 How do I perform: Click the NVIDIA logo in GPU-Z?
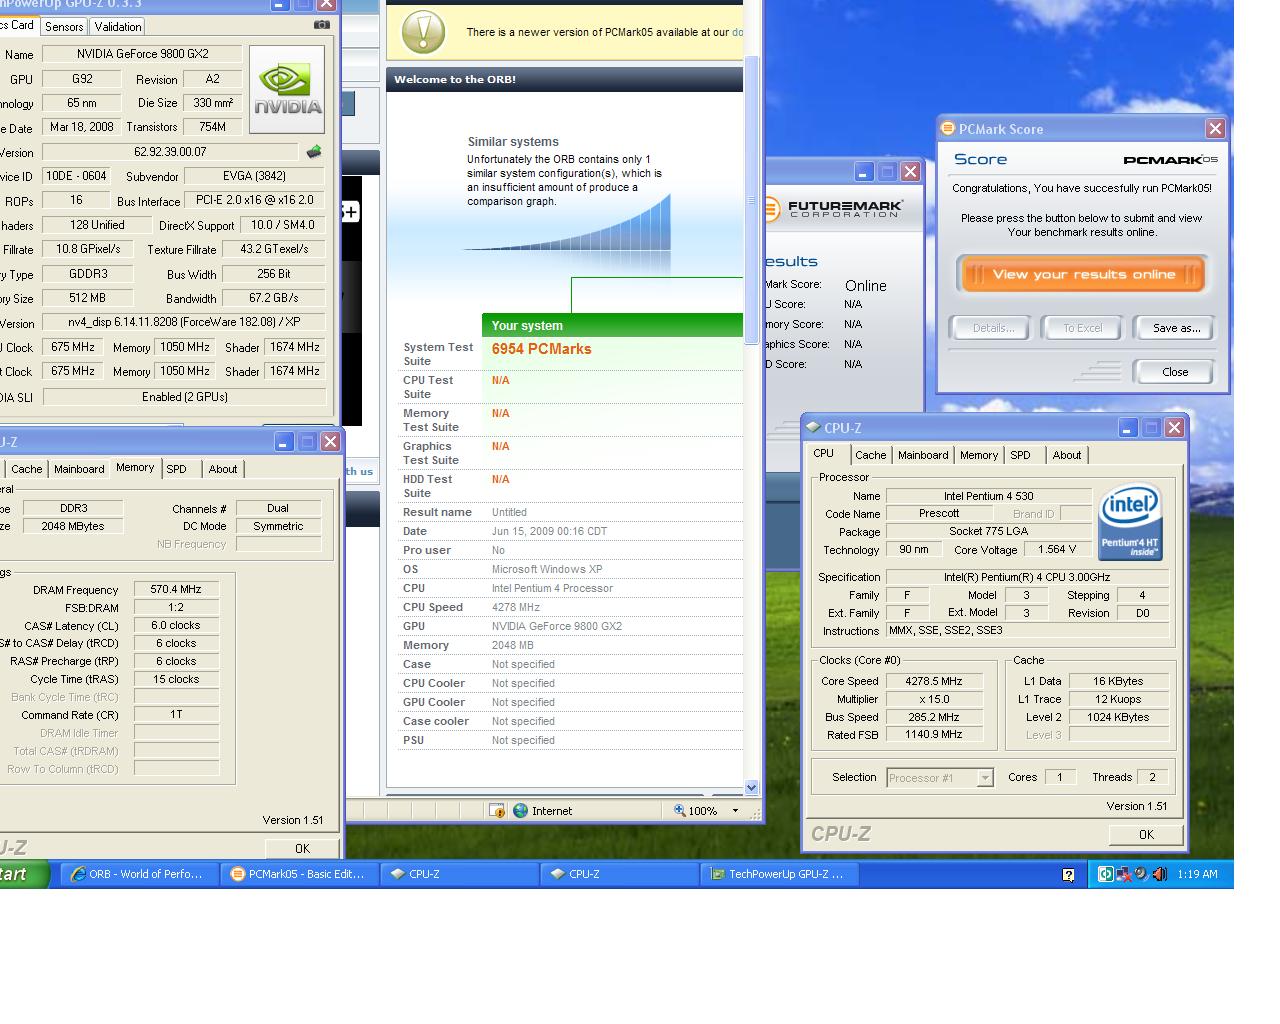click(x=287, y=89)
